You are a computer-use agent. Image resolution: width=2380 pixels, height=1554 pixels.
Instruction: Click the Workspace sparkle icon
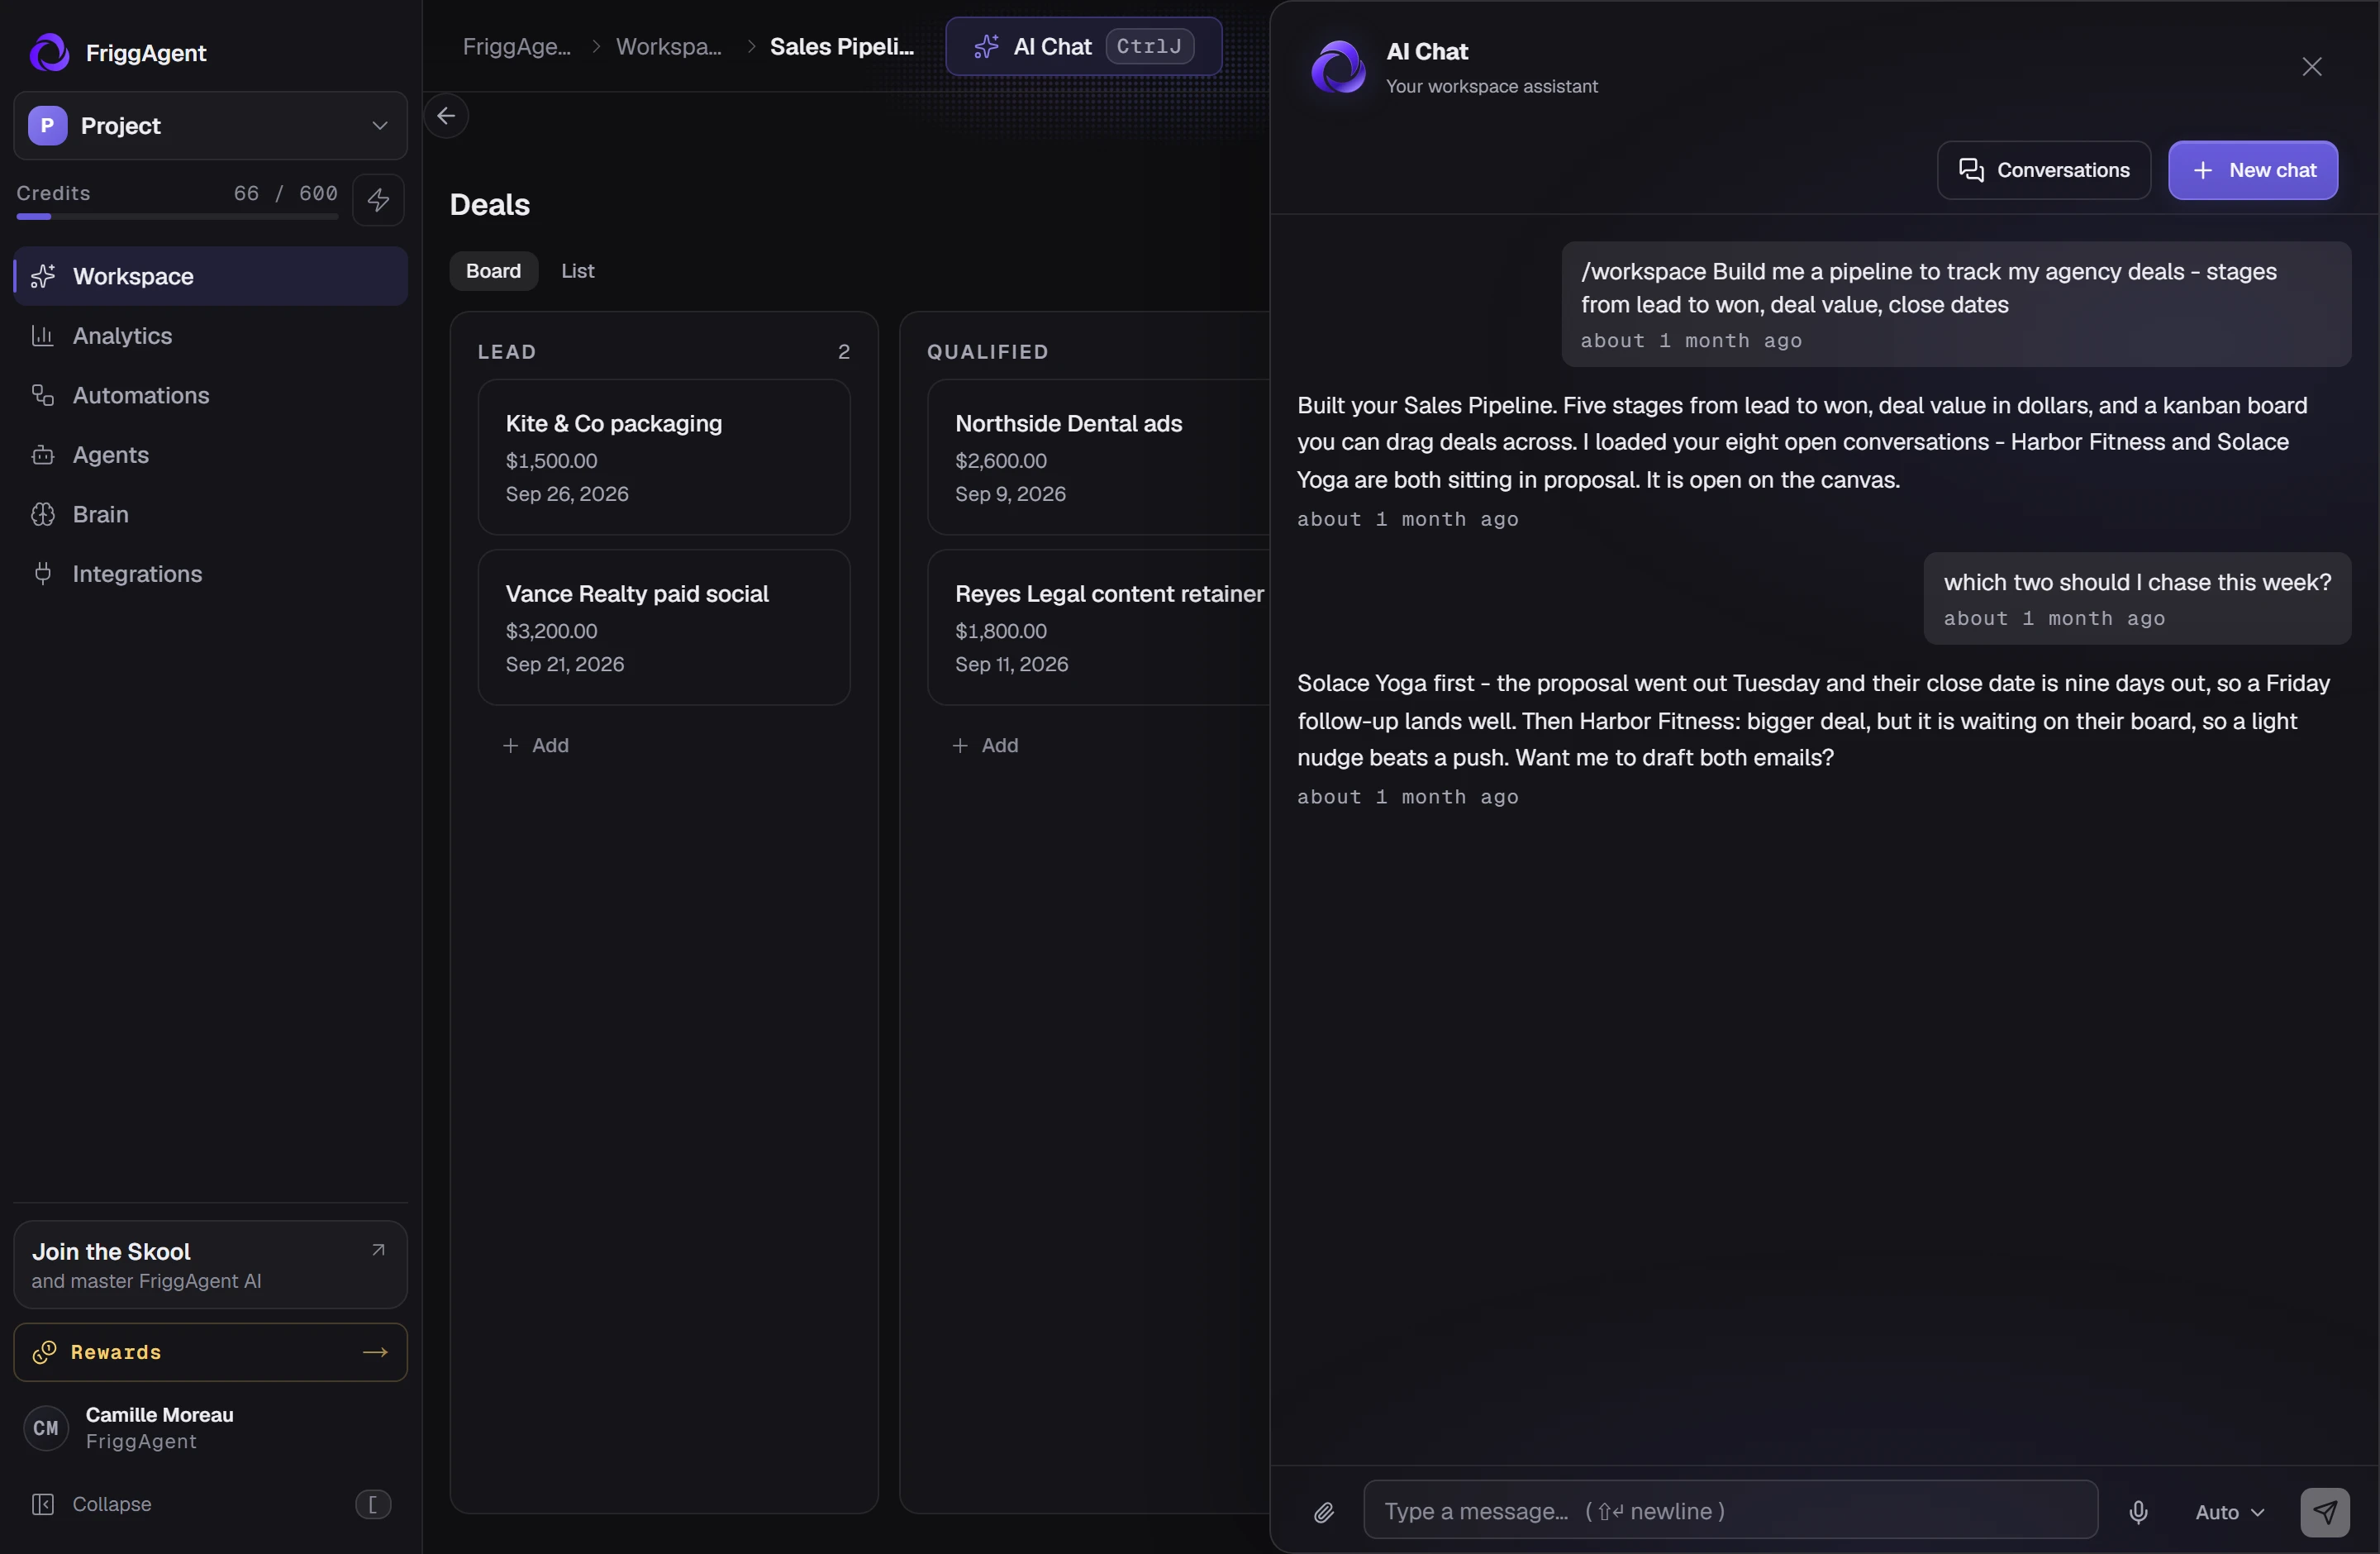pyautogui.click(x=42, y=276)
